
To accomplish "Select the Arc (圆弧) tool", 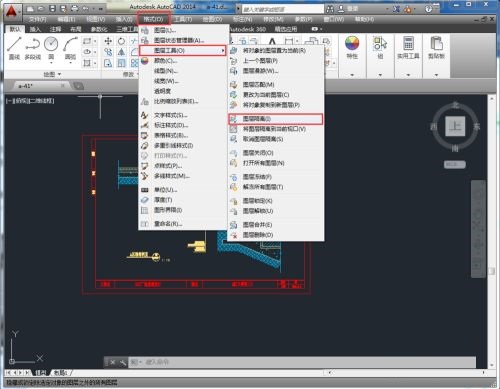I will click(x=70, y=48).
